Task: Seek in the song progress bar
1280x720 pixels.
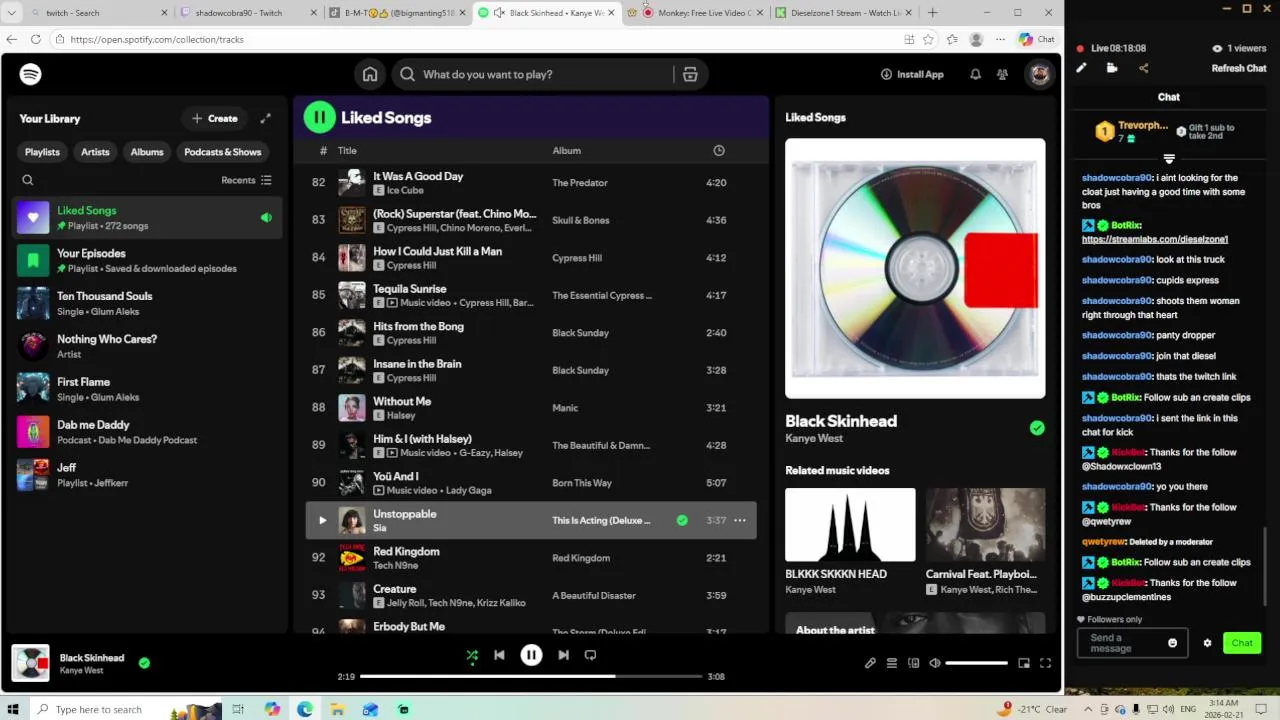Action: point(530,677)
